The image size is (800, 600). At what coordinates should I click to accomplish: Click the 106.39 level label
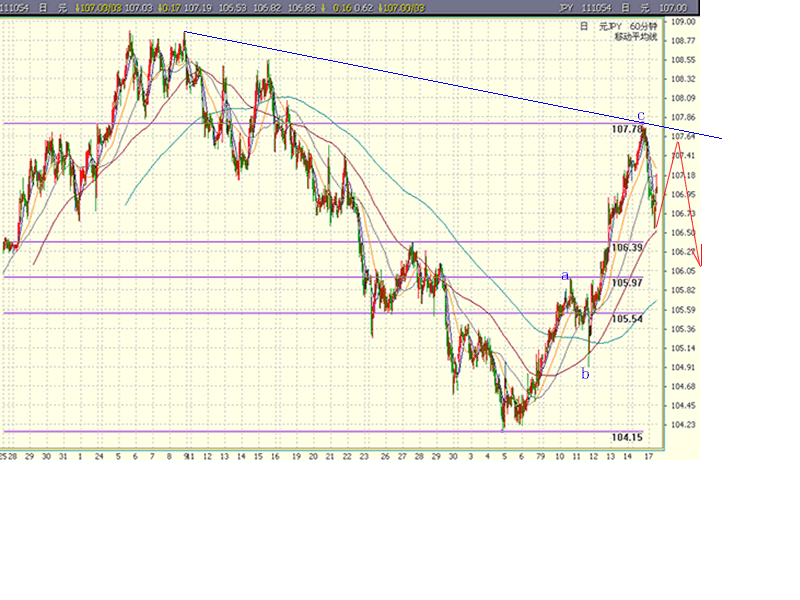(627, 247)
